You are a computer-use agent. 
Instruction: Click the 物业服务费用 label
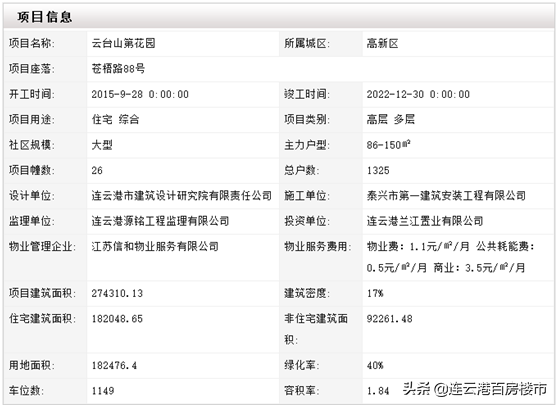coord(318,247)
